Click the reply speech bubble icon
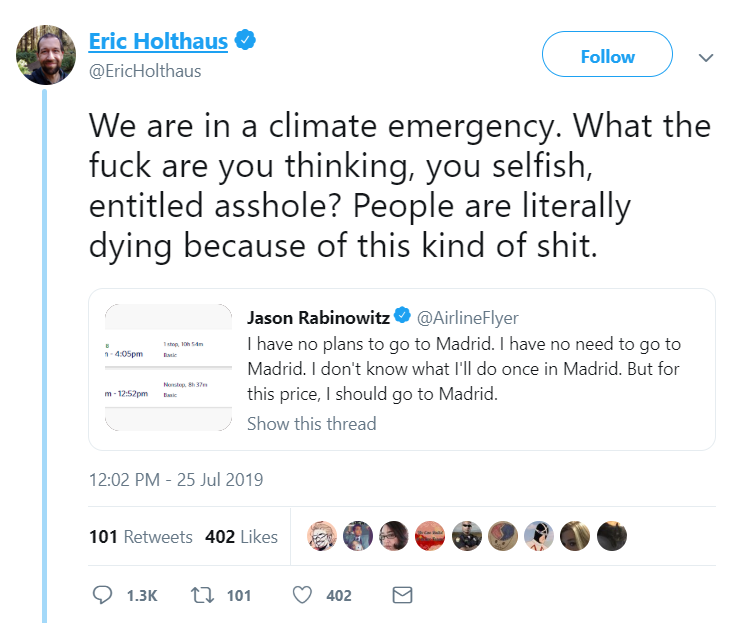This screenshot has height=623, width=745. point(102,595)
